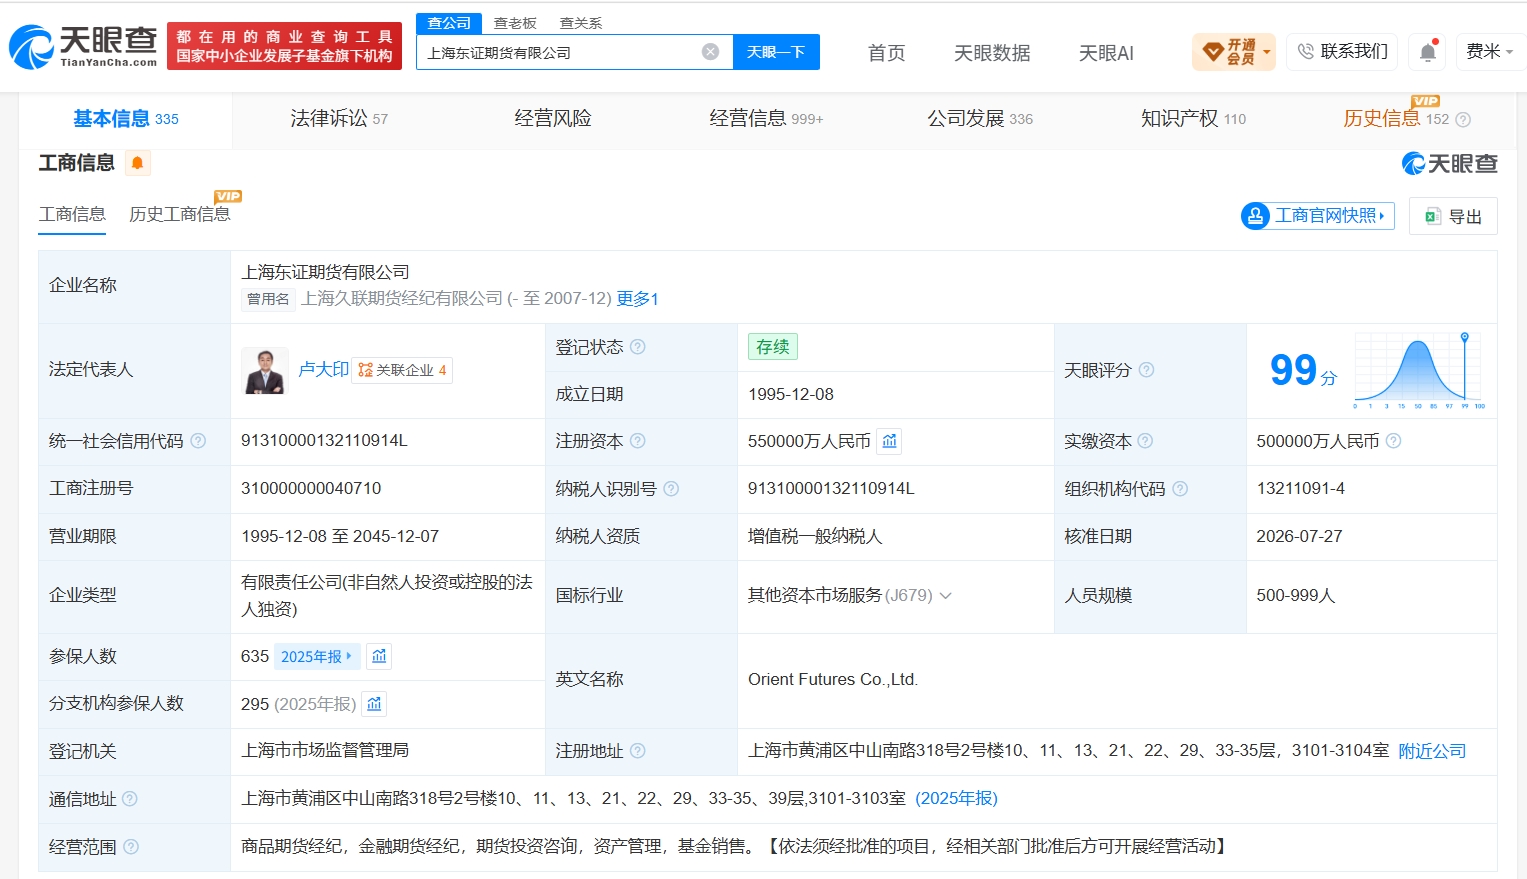Open registered capital chart icon
The width and height of the screenshot is (1527, 879).
889,441
